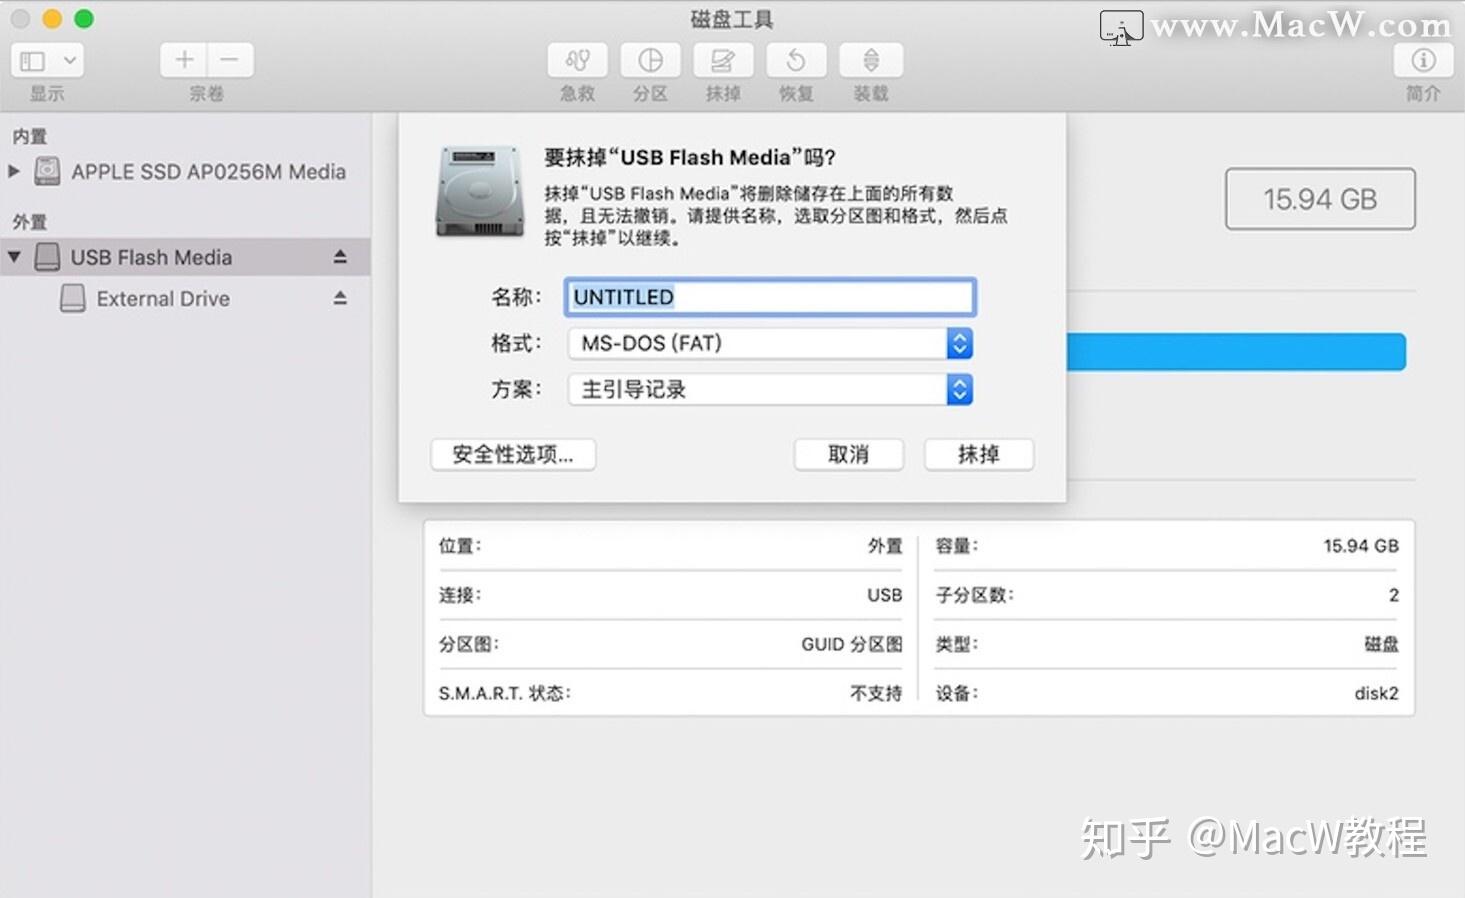The height and width of the screenshot is (898, 1465).
Task: Open the scheme 主引导记录 dropdown
Action: 770,389
